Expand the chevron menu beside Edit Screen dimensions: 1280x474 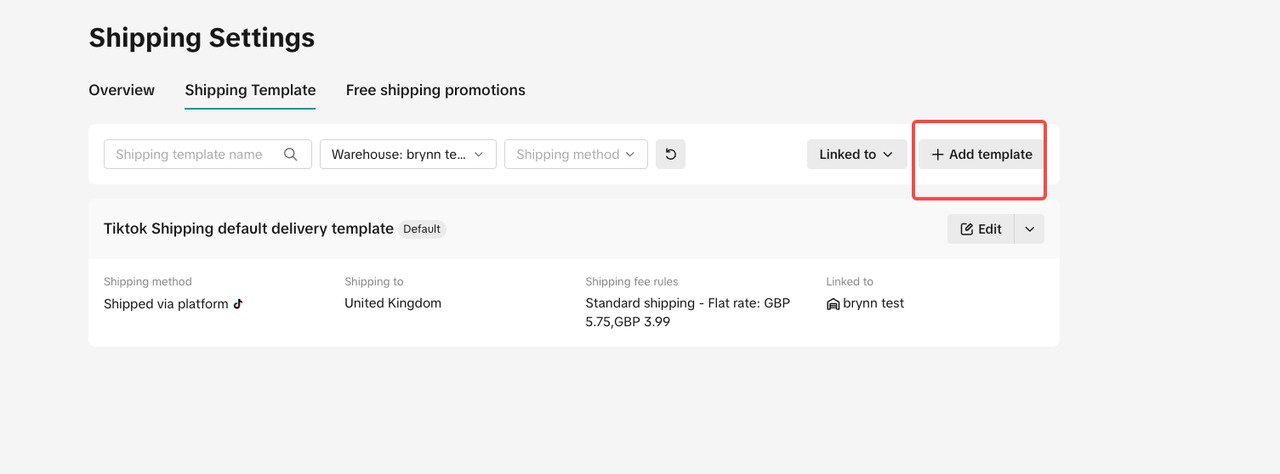pyautogui.click(x=1029, y=229)
